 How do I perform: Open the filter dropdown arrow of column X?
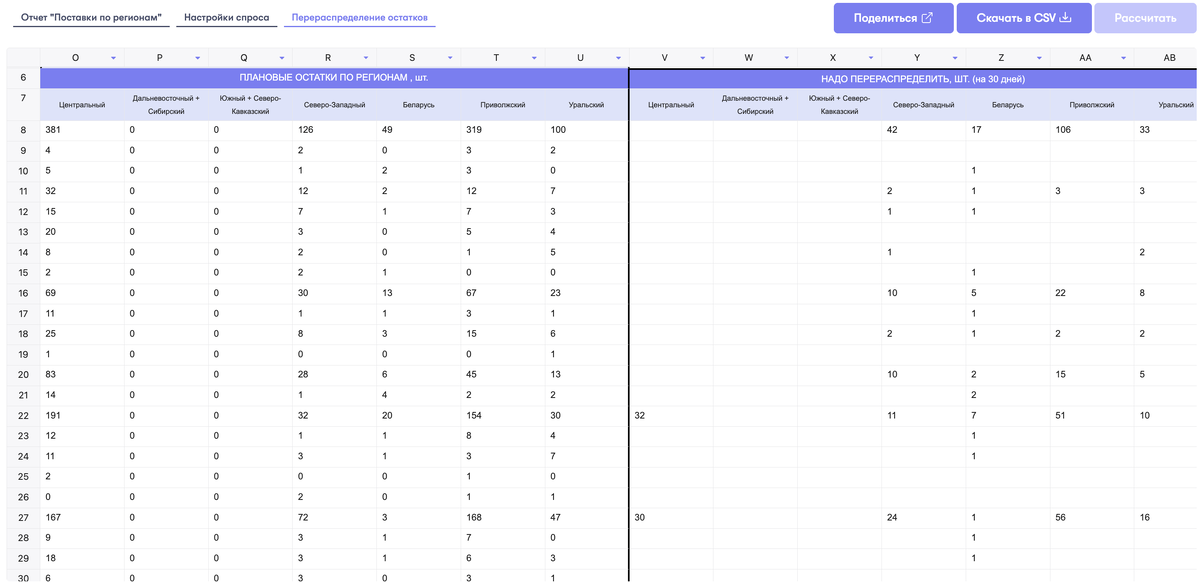tap(870, 59)
